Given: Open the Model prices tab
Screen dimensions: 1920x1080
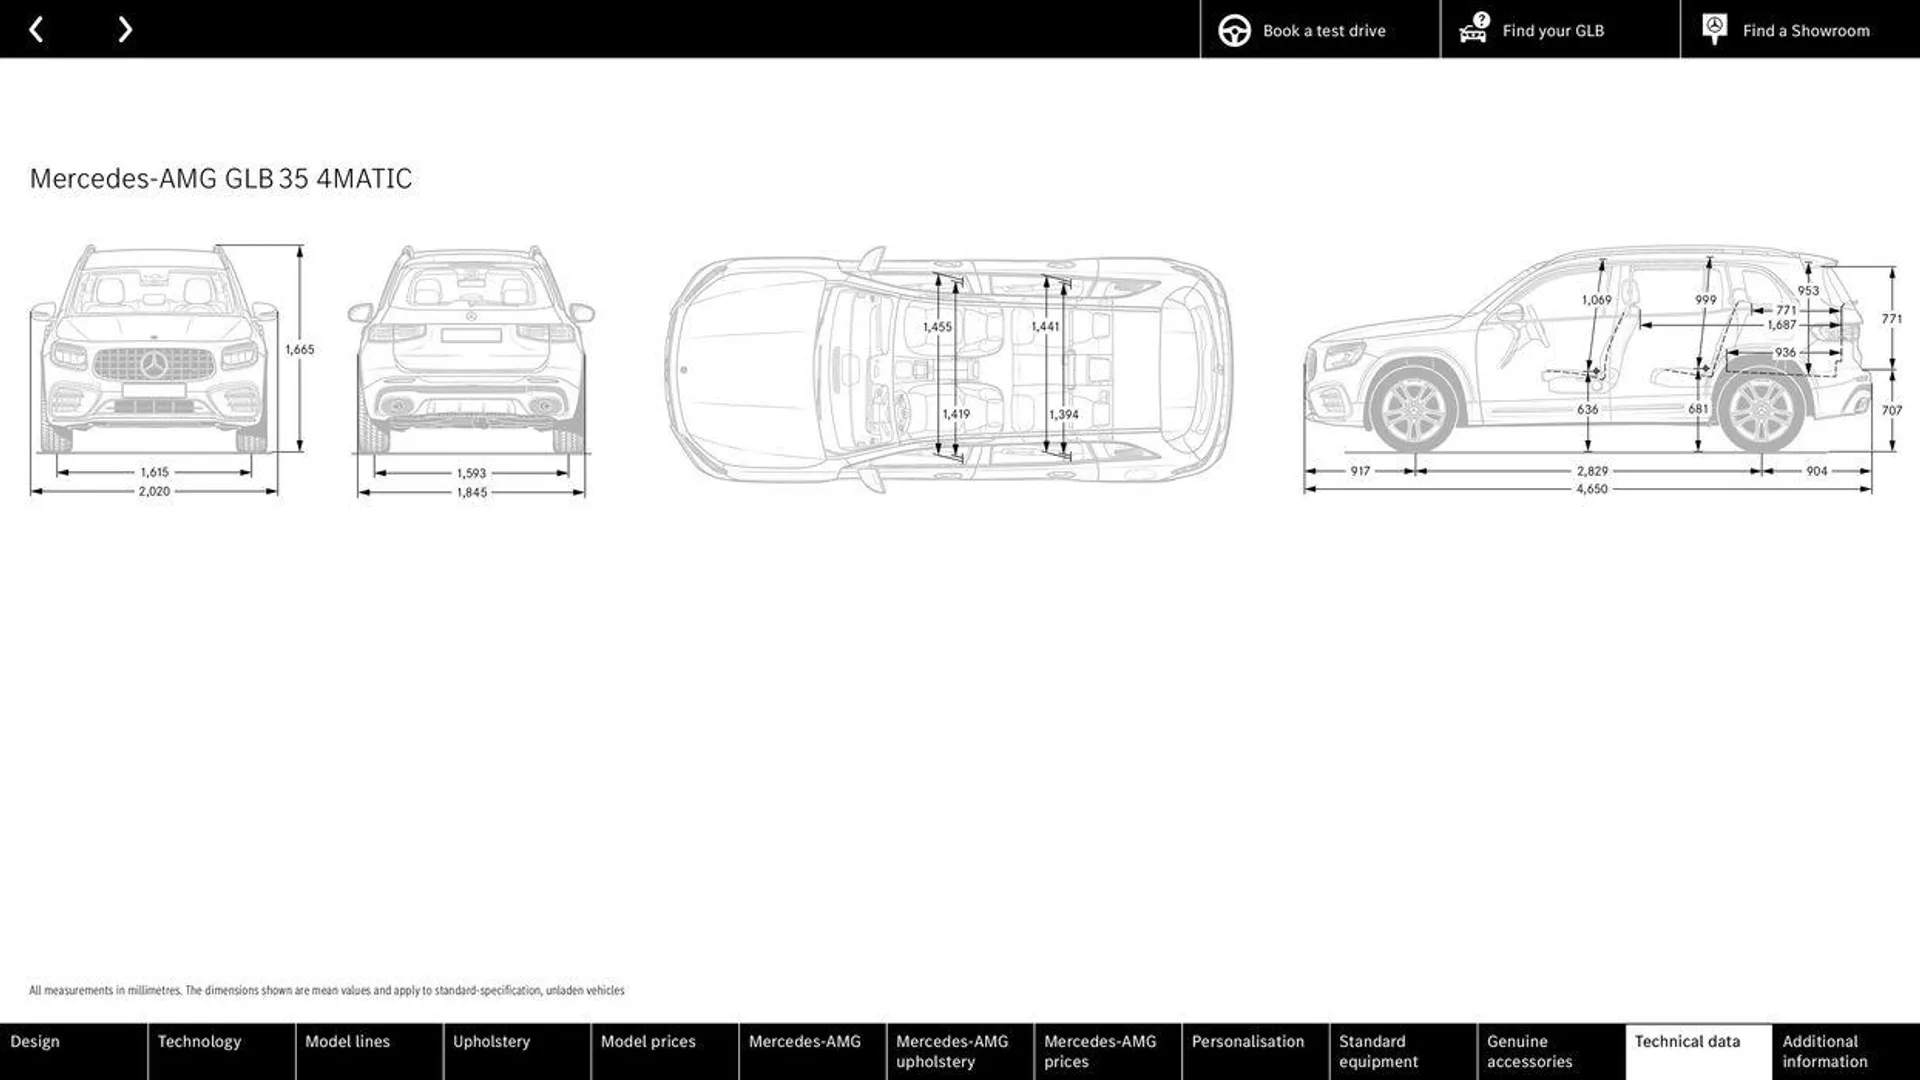Looking at the screenshot, I should 665,1051.
